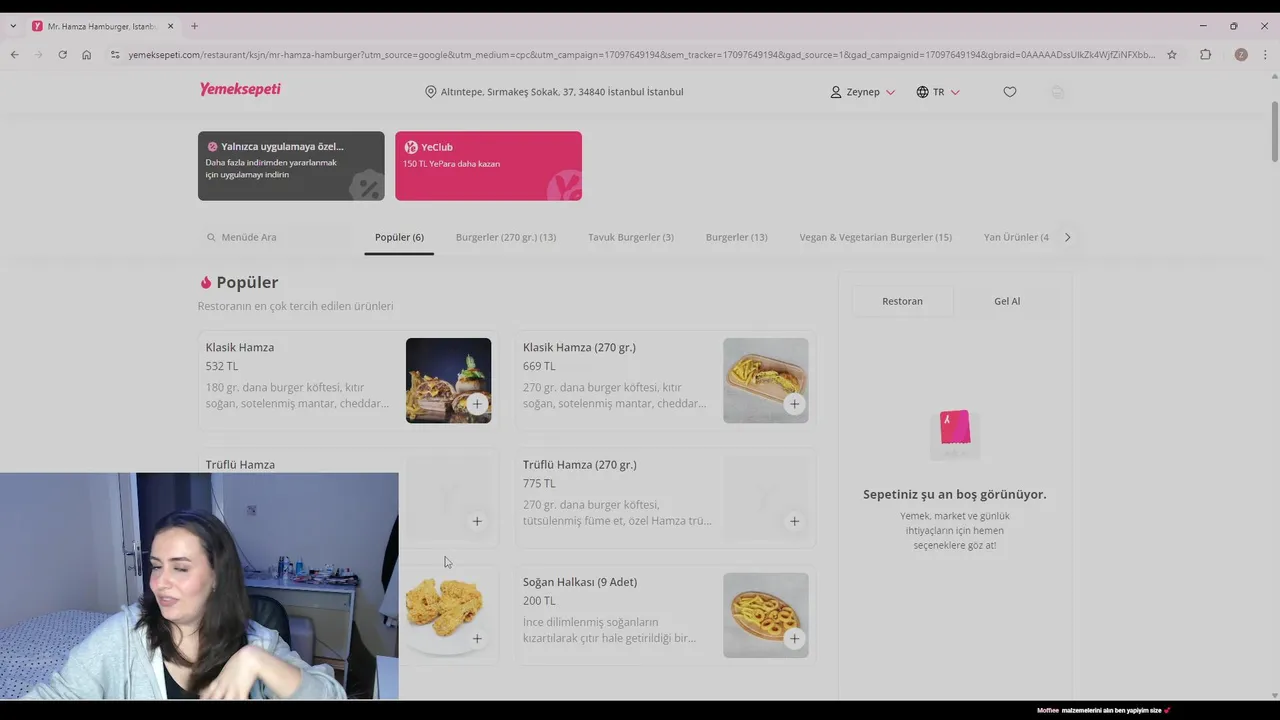The width and height of the screenshot is (1280, 720).
Task: Add Klasik Hamza (270 gr.) with plus icon
Action: (794, 404)
